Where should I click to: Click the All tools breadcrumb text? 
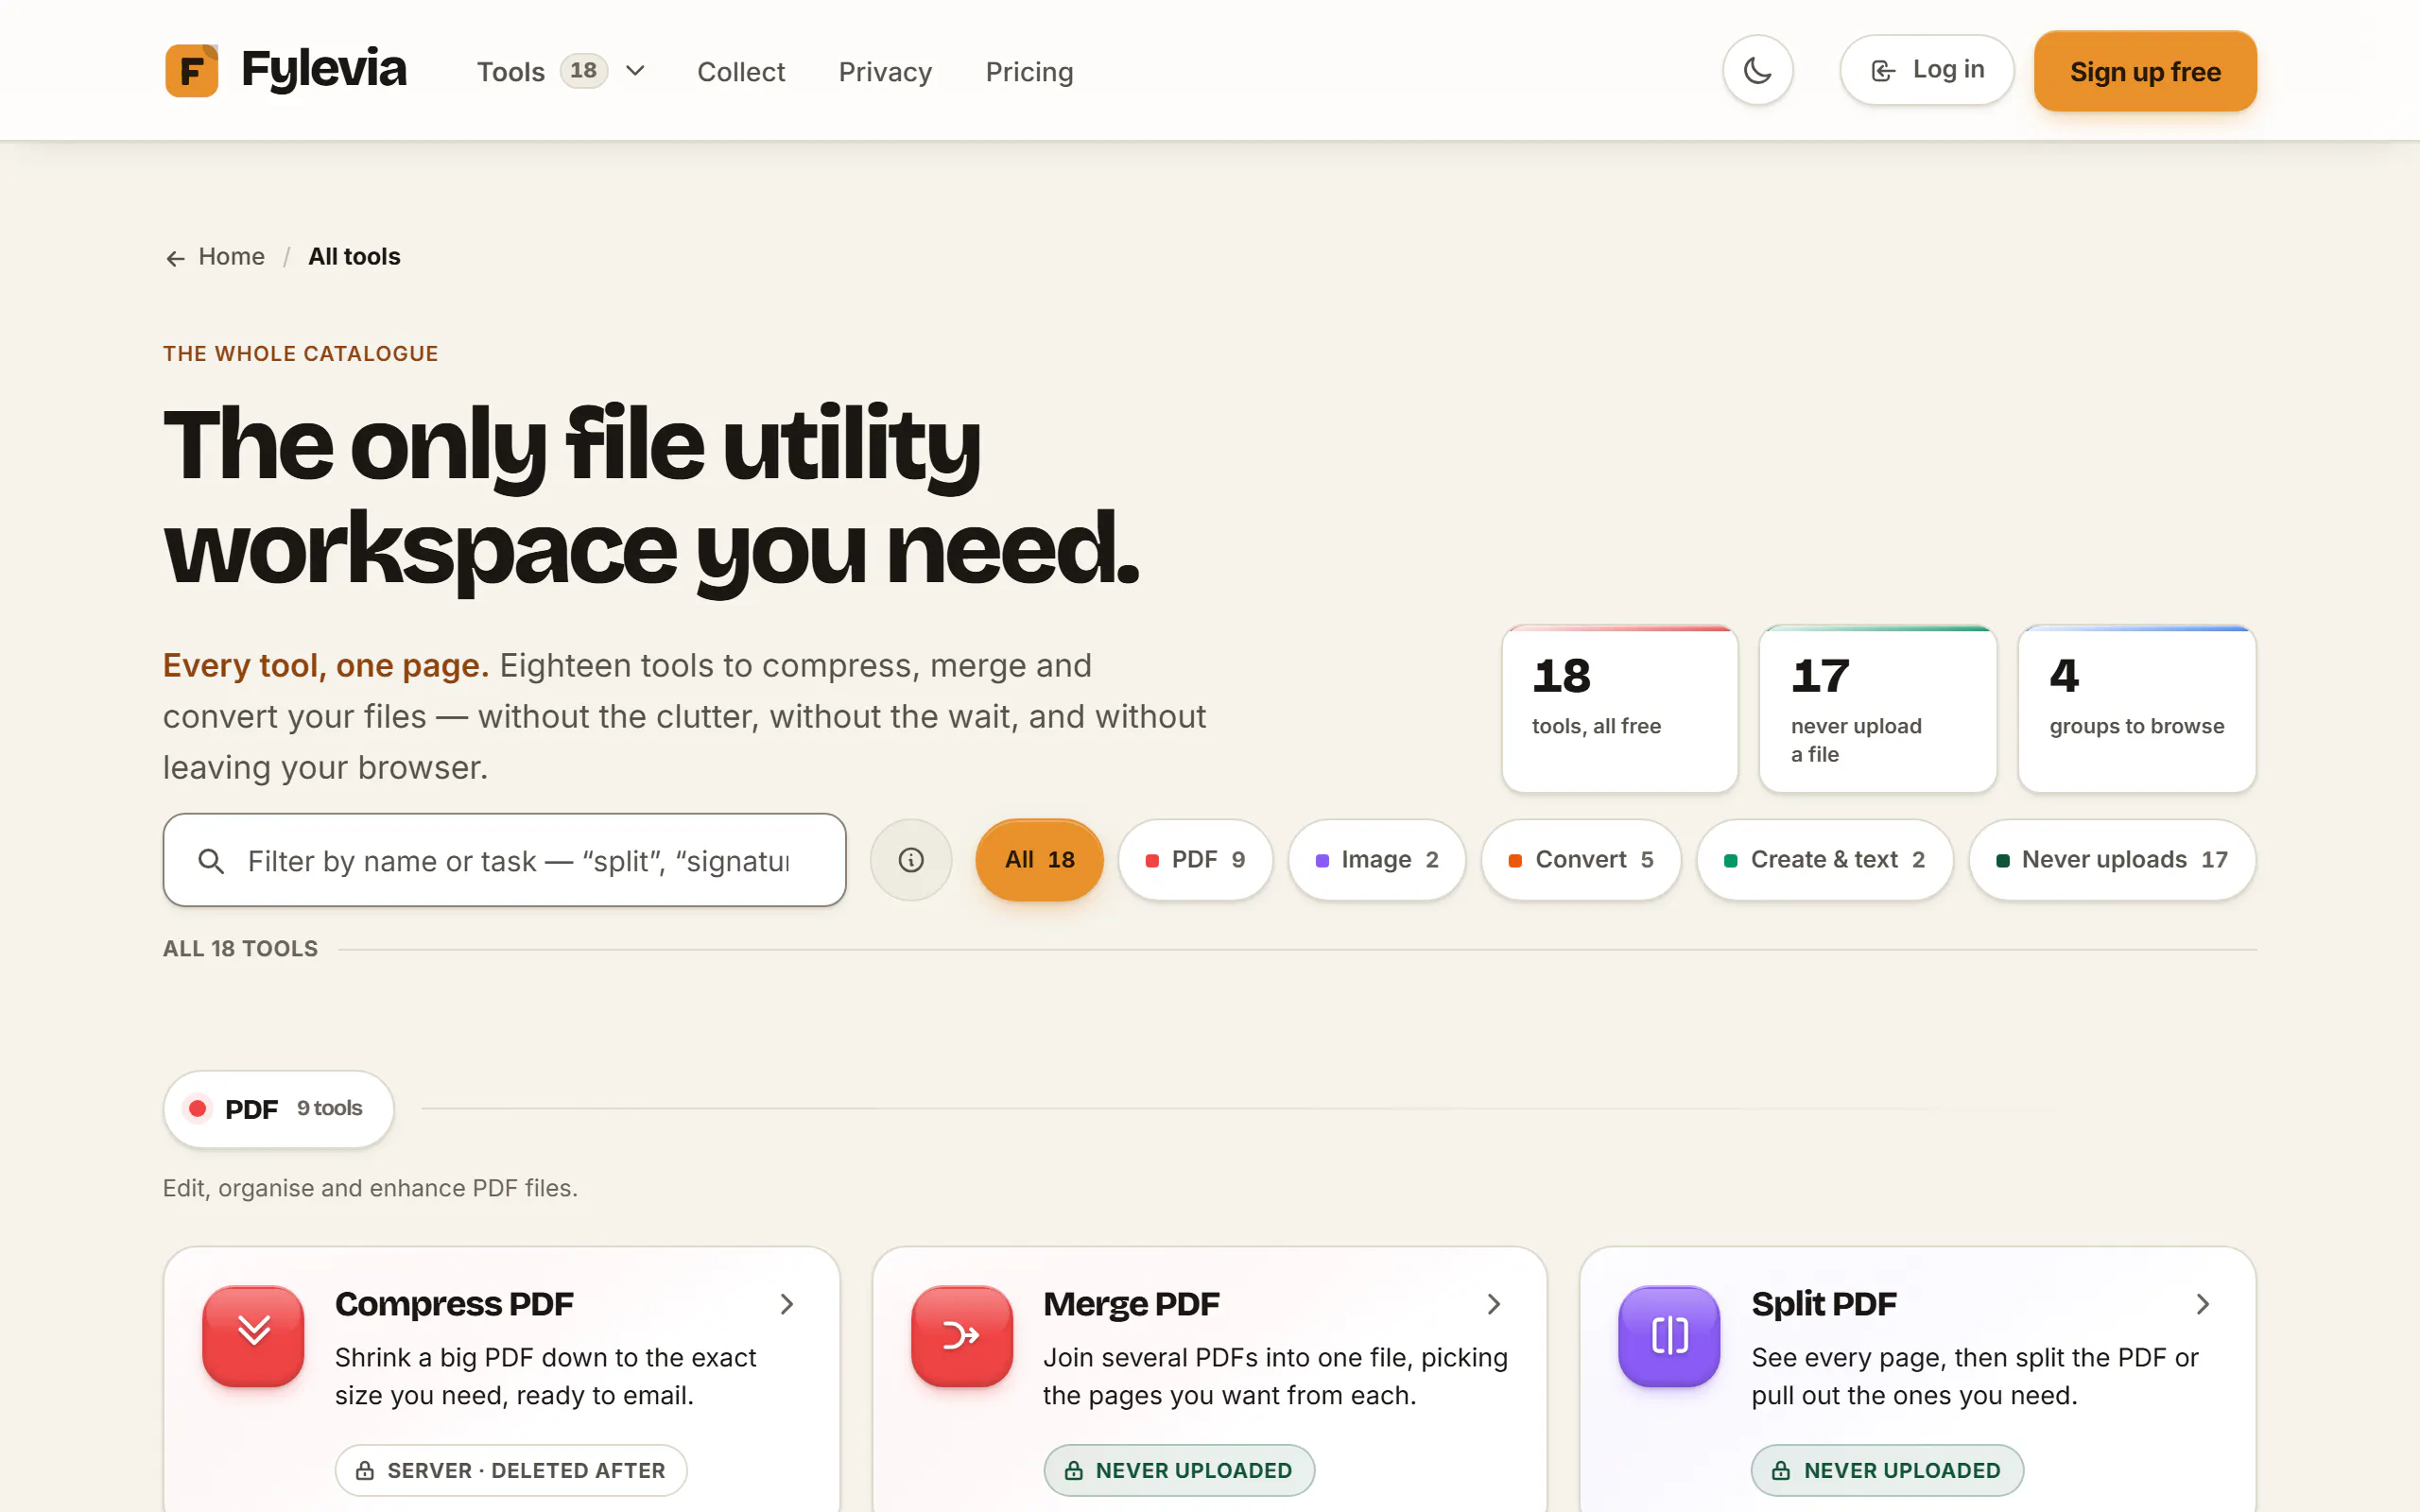tap(354, 257)
